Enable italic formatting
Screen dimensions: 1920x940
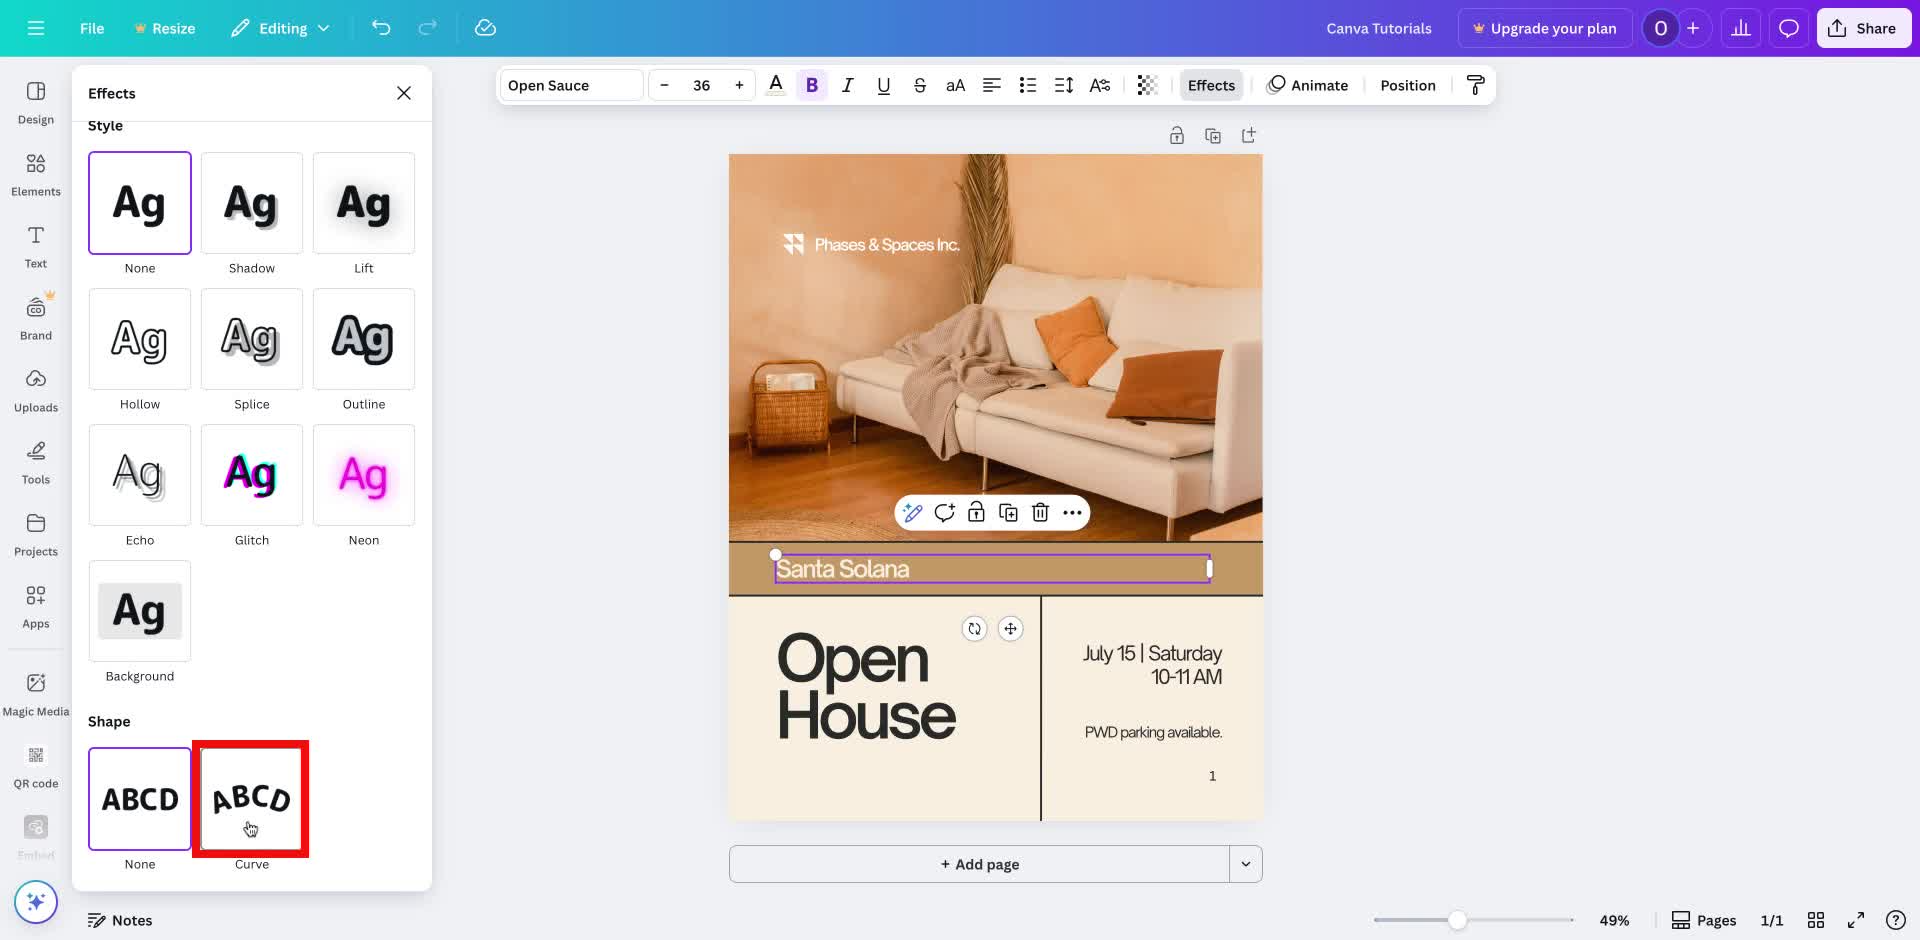pos(847,85)
